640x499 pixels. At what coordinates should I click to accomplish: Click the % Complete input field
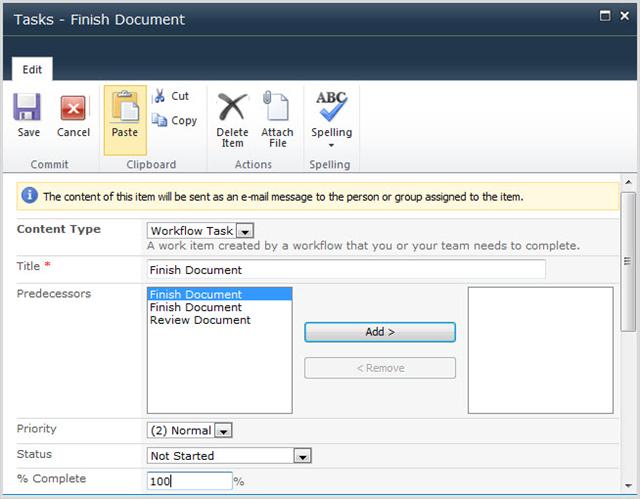point(189,481)
